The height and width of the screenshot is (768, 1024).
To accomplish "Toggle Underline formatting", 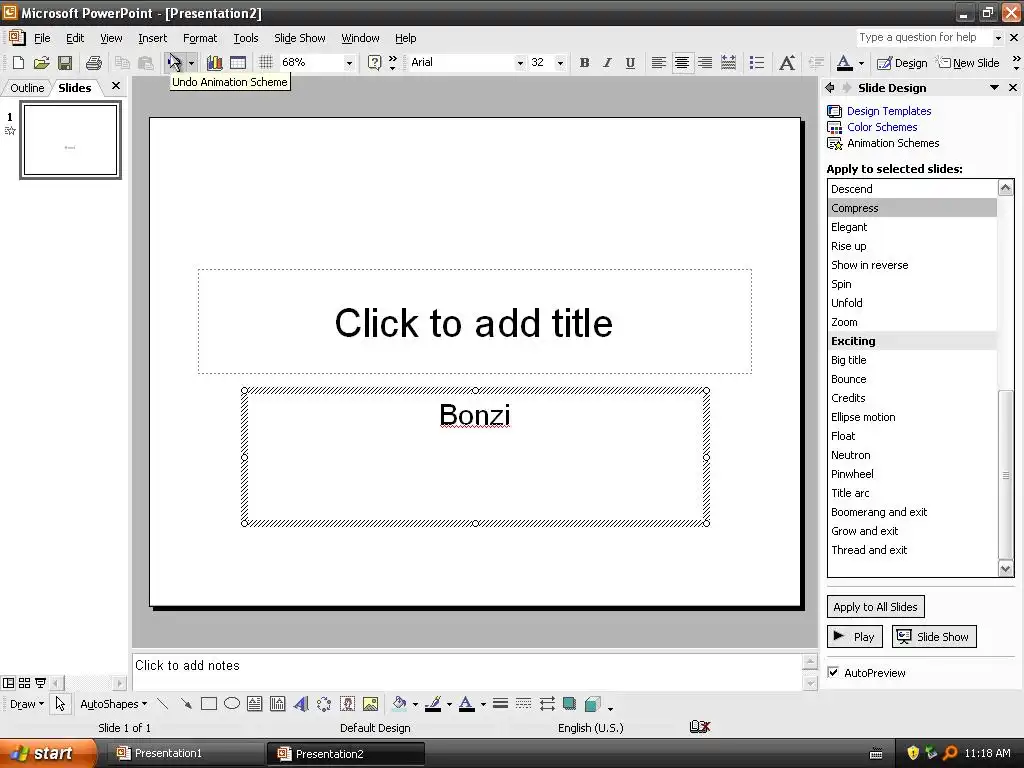I will click(630, 63).
